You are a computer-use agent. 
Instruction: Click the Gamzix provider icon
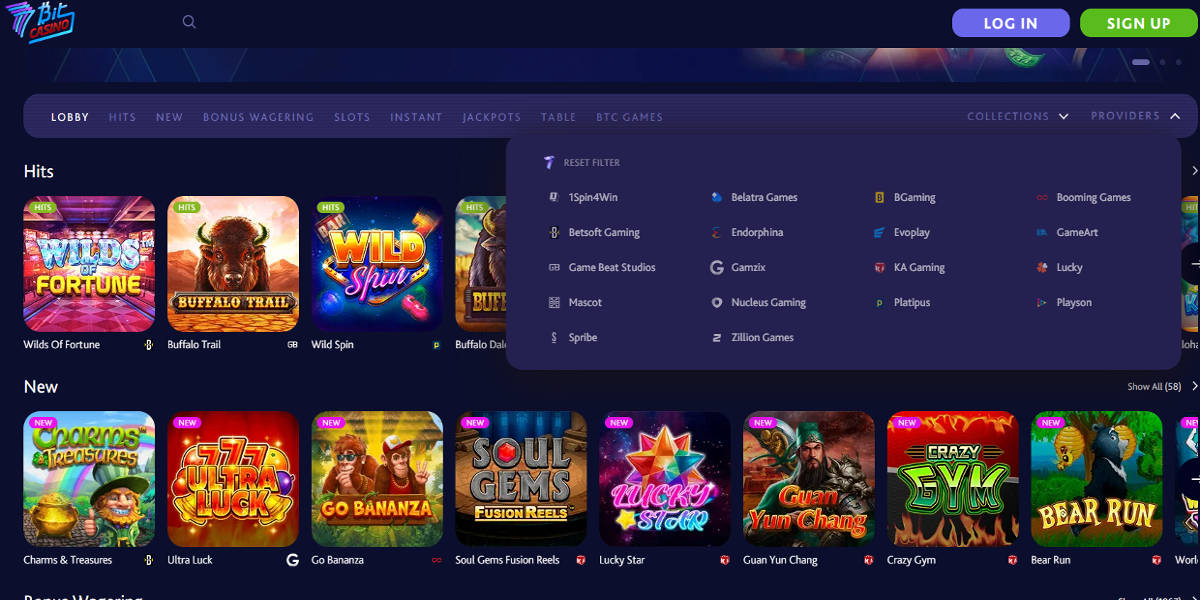click(x=716, y=268)
